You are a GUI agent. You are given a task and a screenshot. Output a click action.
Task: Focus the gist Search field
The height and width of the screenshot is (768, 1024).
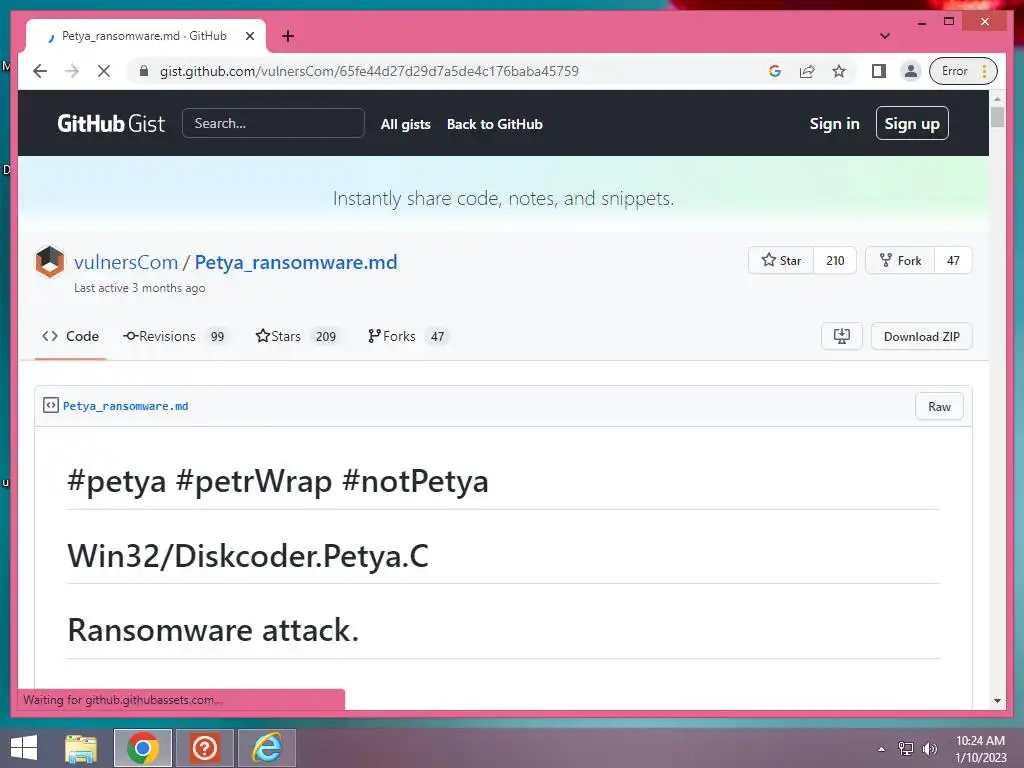273,123
